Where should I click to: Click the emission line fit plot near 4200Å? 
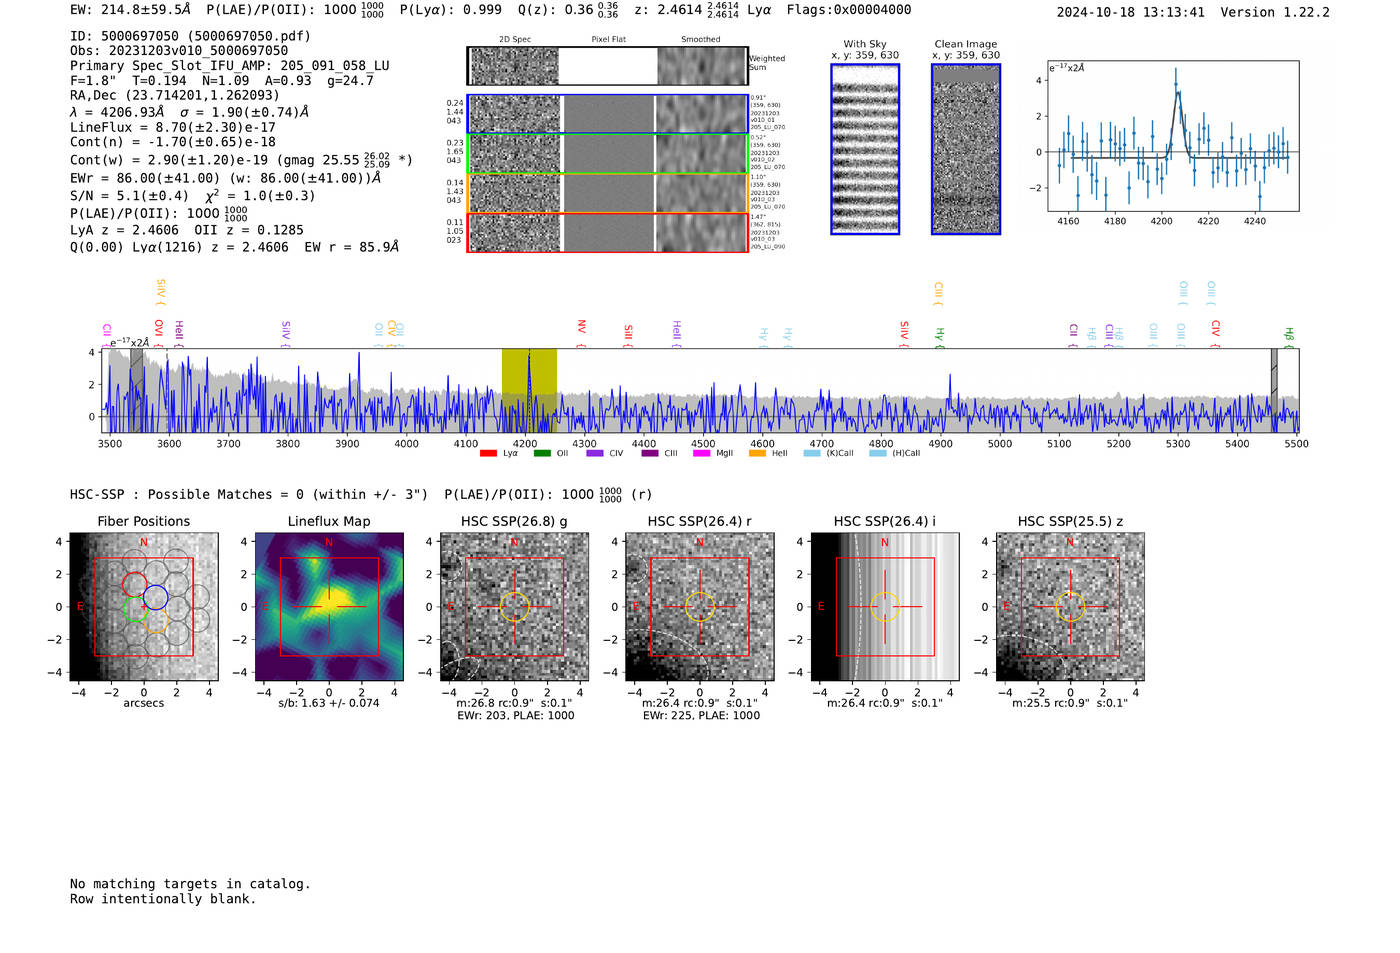pos(1173,136)
